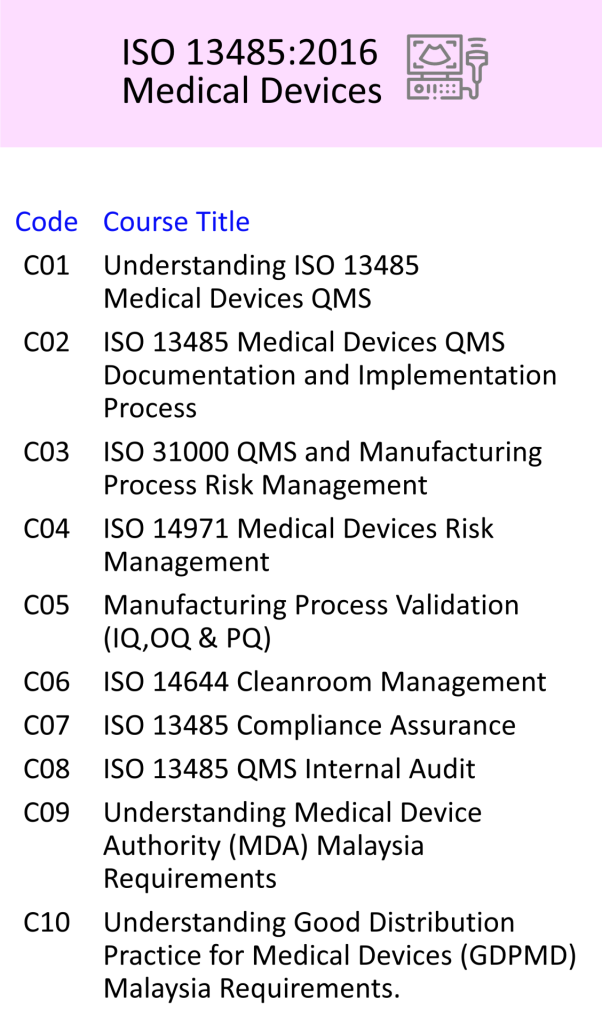The image size is (602, 1024).
Task: Open ISO 14644 Cleanroom Management course
Action: pos(325,682)
